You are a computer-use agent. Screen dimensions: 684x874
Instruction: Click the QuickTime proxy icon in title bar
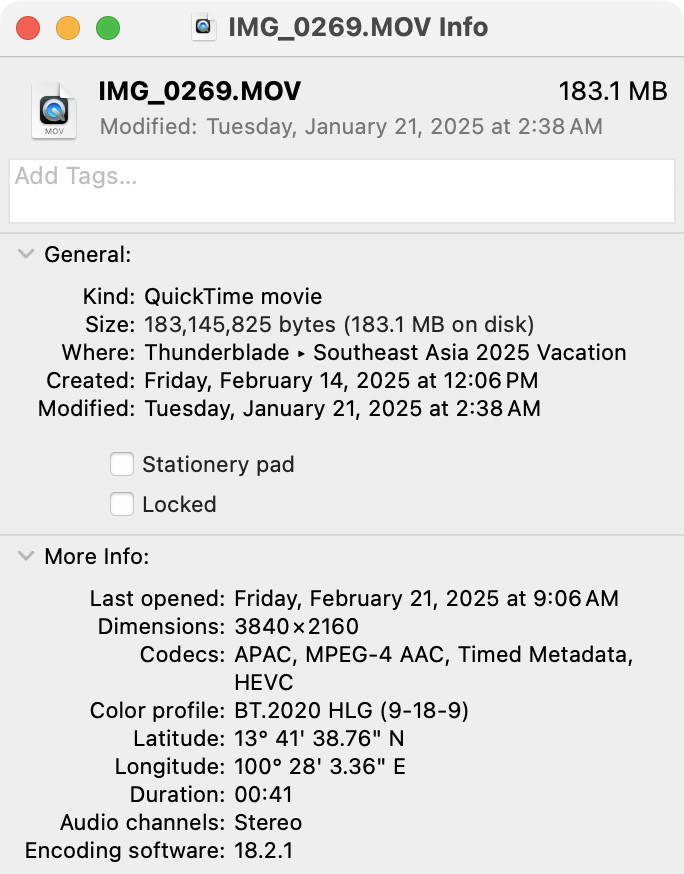[203, 27]
